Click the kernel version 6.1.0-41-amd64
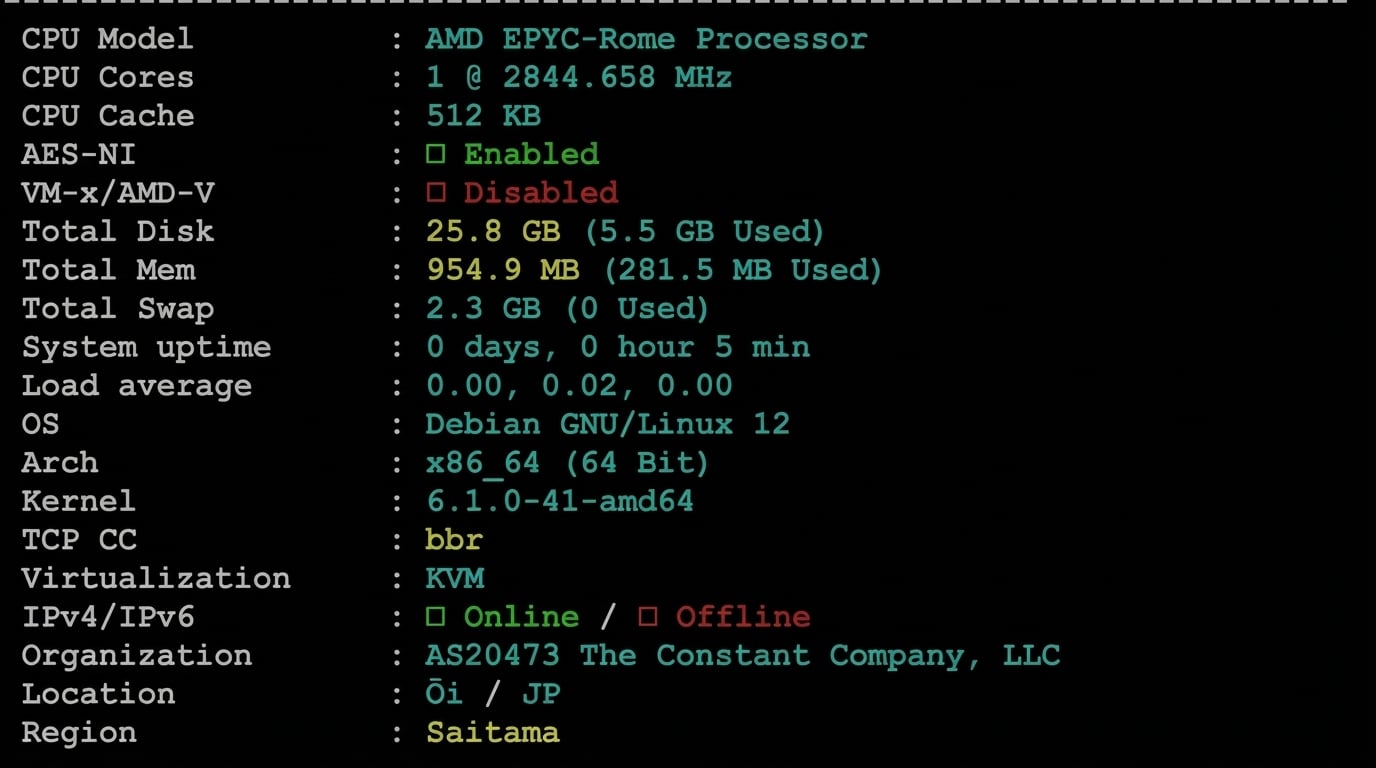This screenshot has width=1376, height=768. pos(559,501)
